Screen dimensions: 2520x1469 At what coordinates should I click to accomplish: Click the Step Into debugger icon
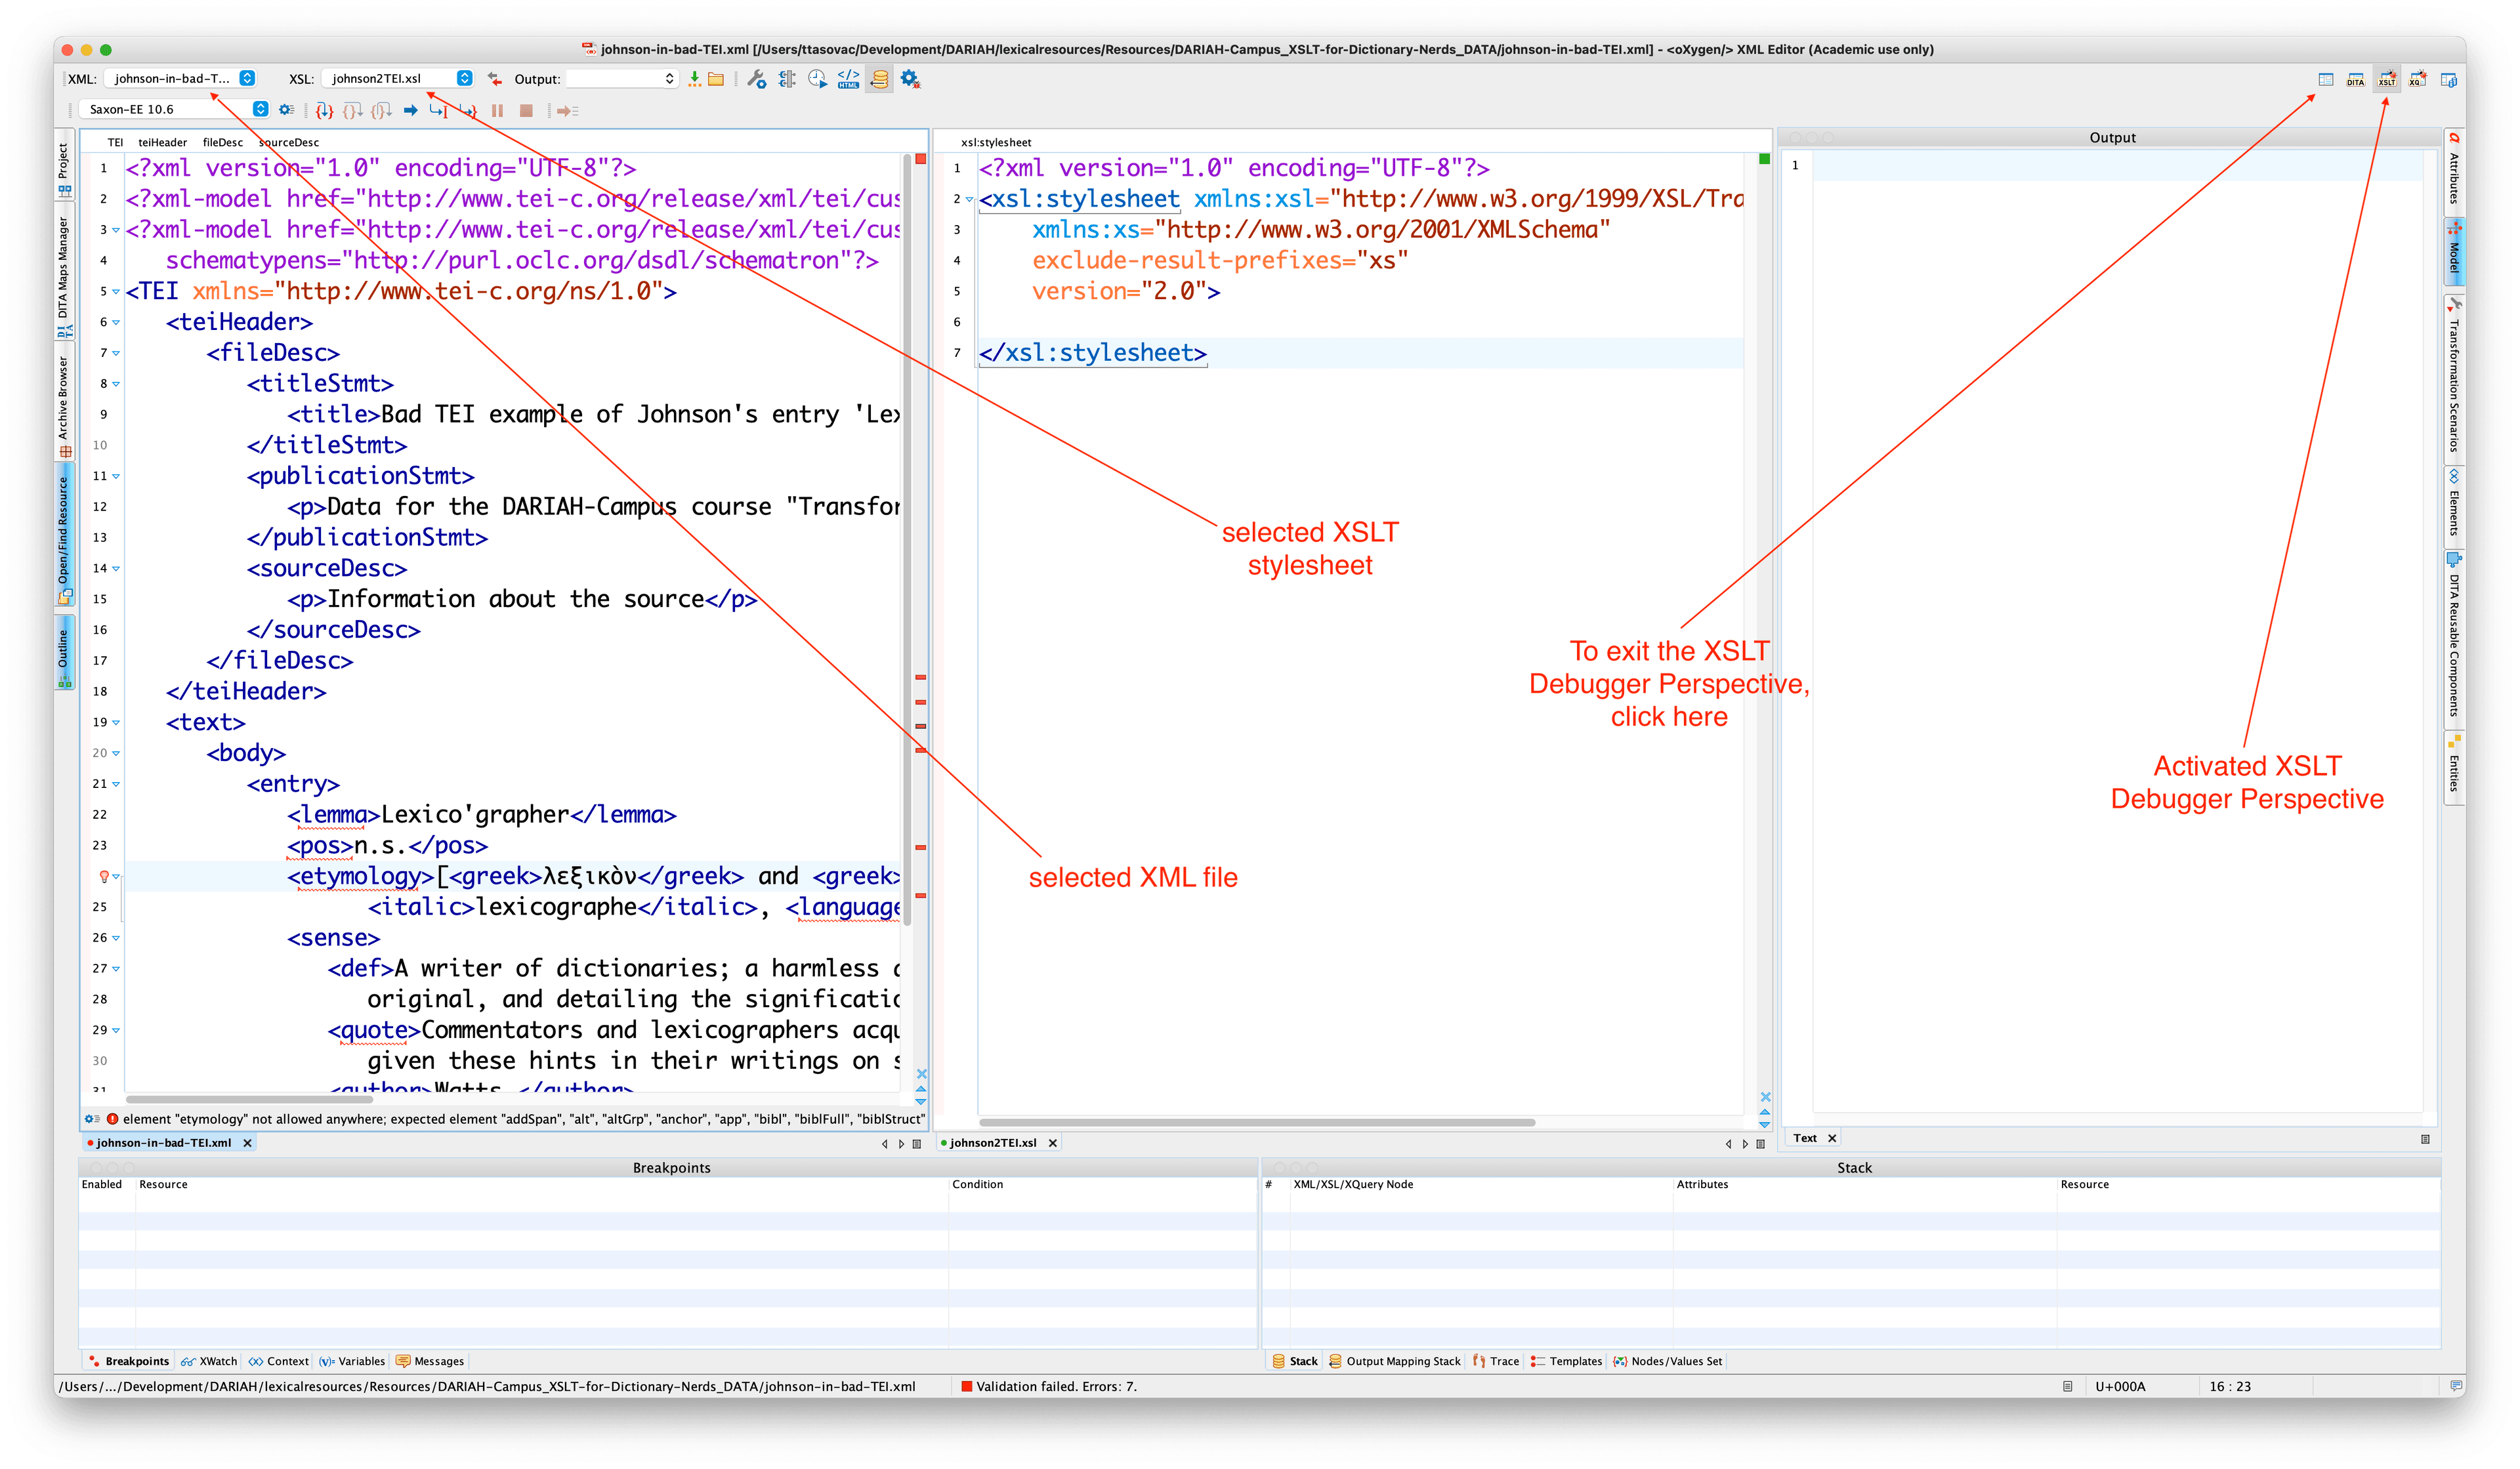pos(324,110)
